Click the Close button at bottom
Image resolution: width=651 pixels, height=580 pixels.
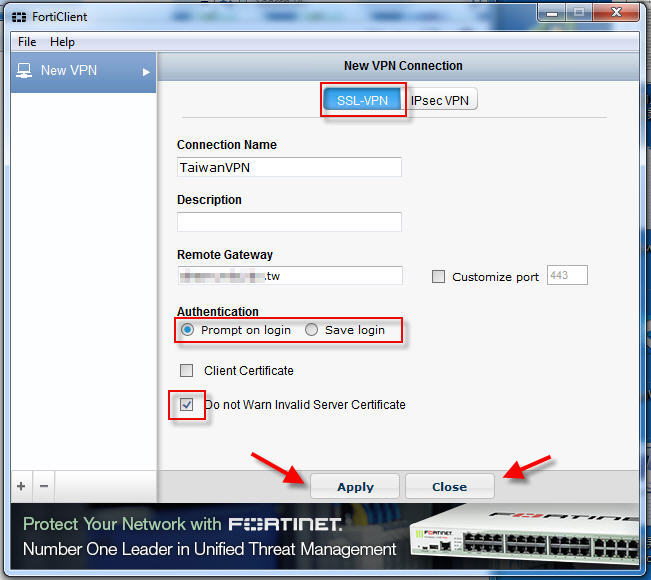[450, 487]
